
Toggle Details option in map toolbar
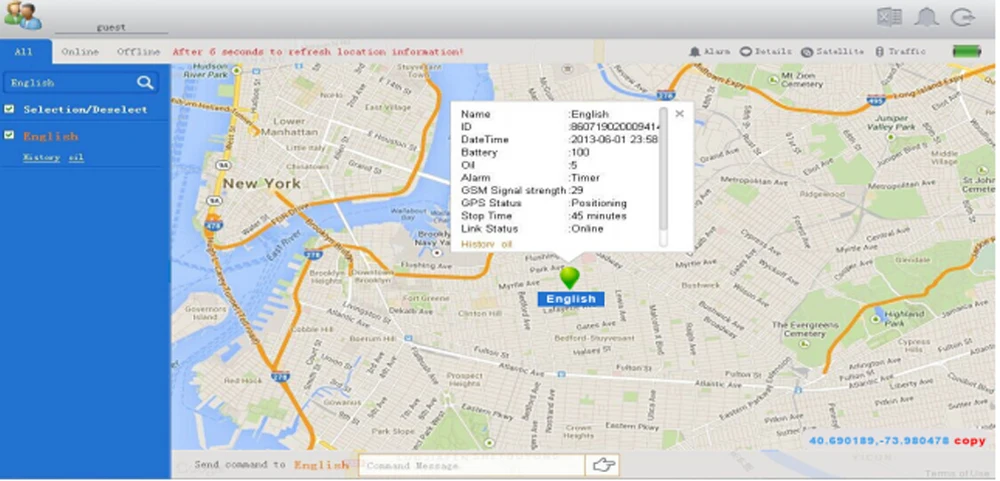(x=765, y=52)
